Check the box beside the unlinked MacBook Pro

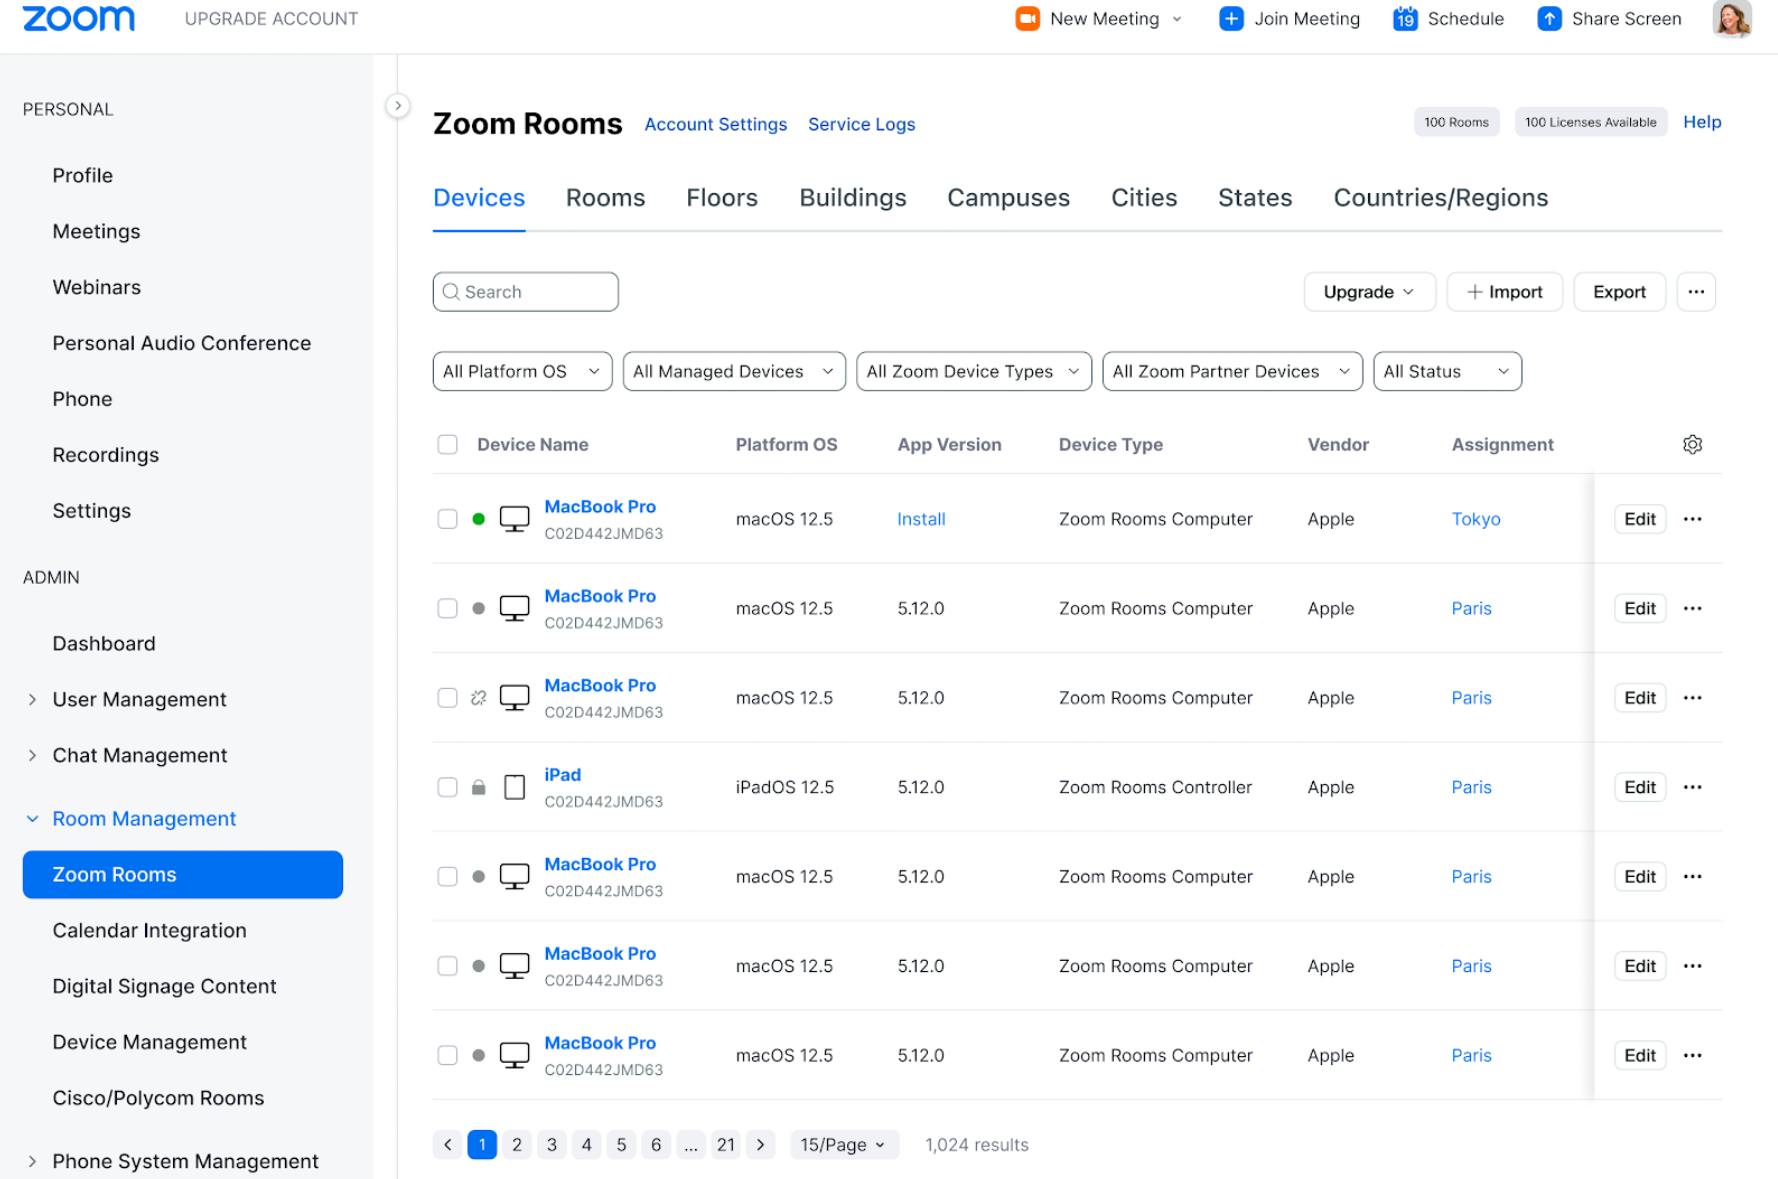[447, 698]
